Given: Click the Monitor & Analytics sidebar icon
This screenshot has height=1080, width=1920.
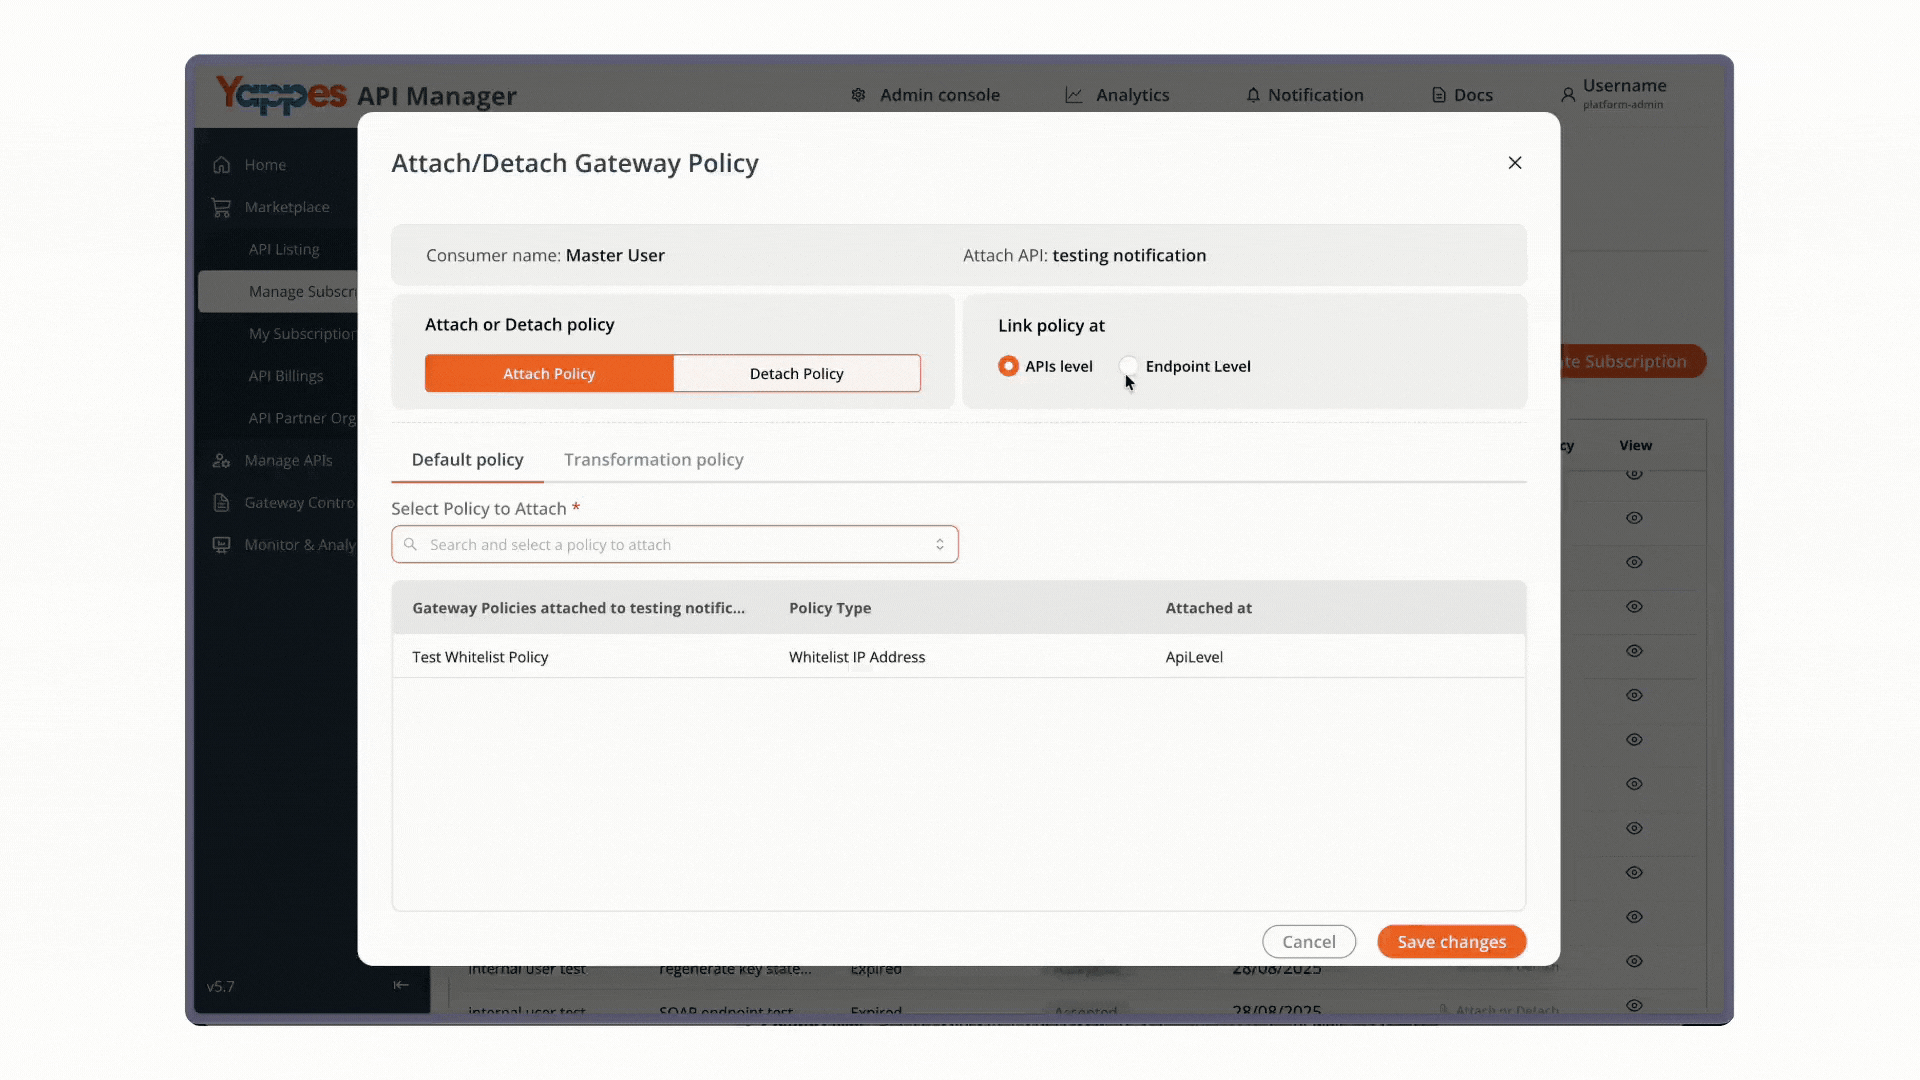Looking at the screenshot, I should point(222,545).
